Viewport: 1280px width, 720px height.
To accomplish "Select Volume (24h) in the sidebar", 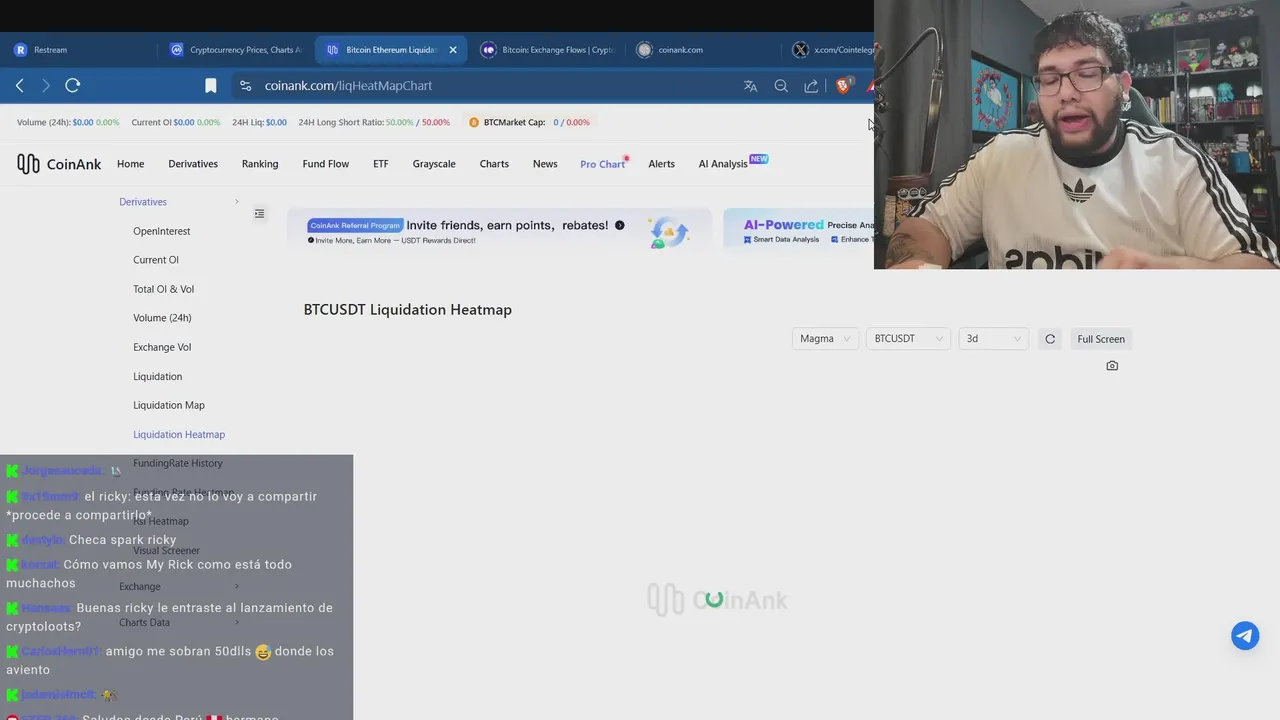I will tap(162, 318).
